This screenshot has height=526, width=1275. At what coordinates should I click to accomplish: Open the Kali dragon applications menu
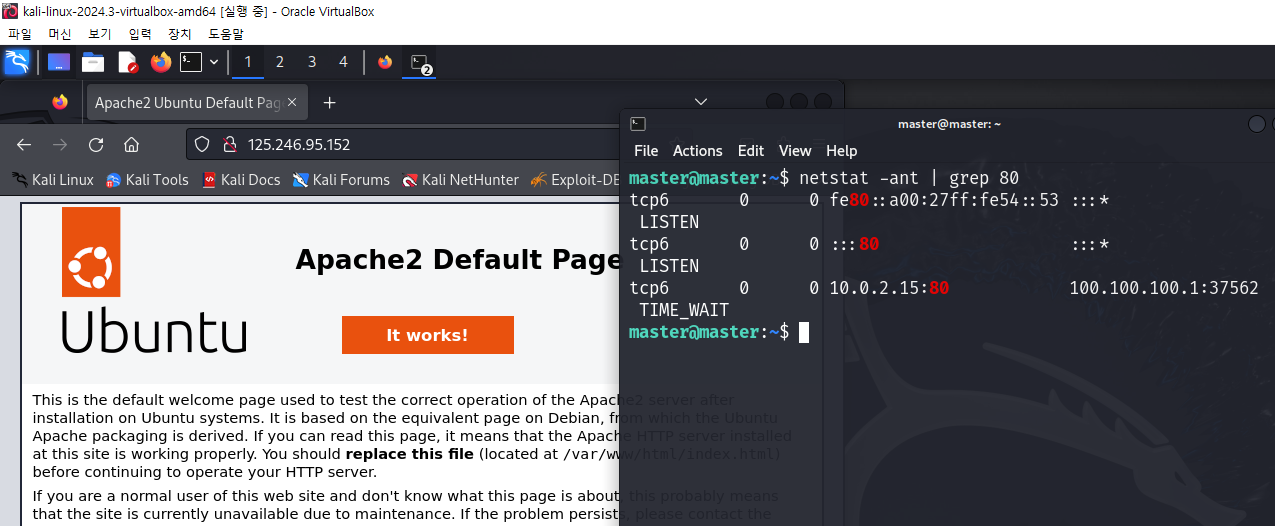pyautogui.click(x=16, y=62)
